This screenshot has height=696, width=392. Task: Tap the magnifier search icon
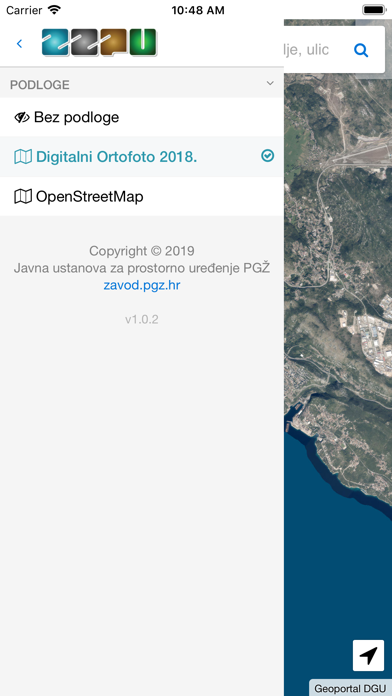(x=361, y=50)
